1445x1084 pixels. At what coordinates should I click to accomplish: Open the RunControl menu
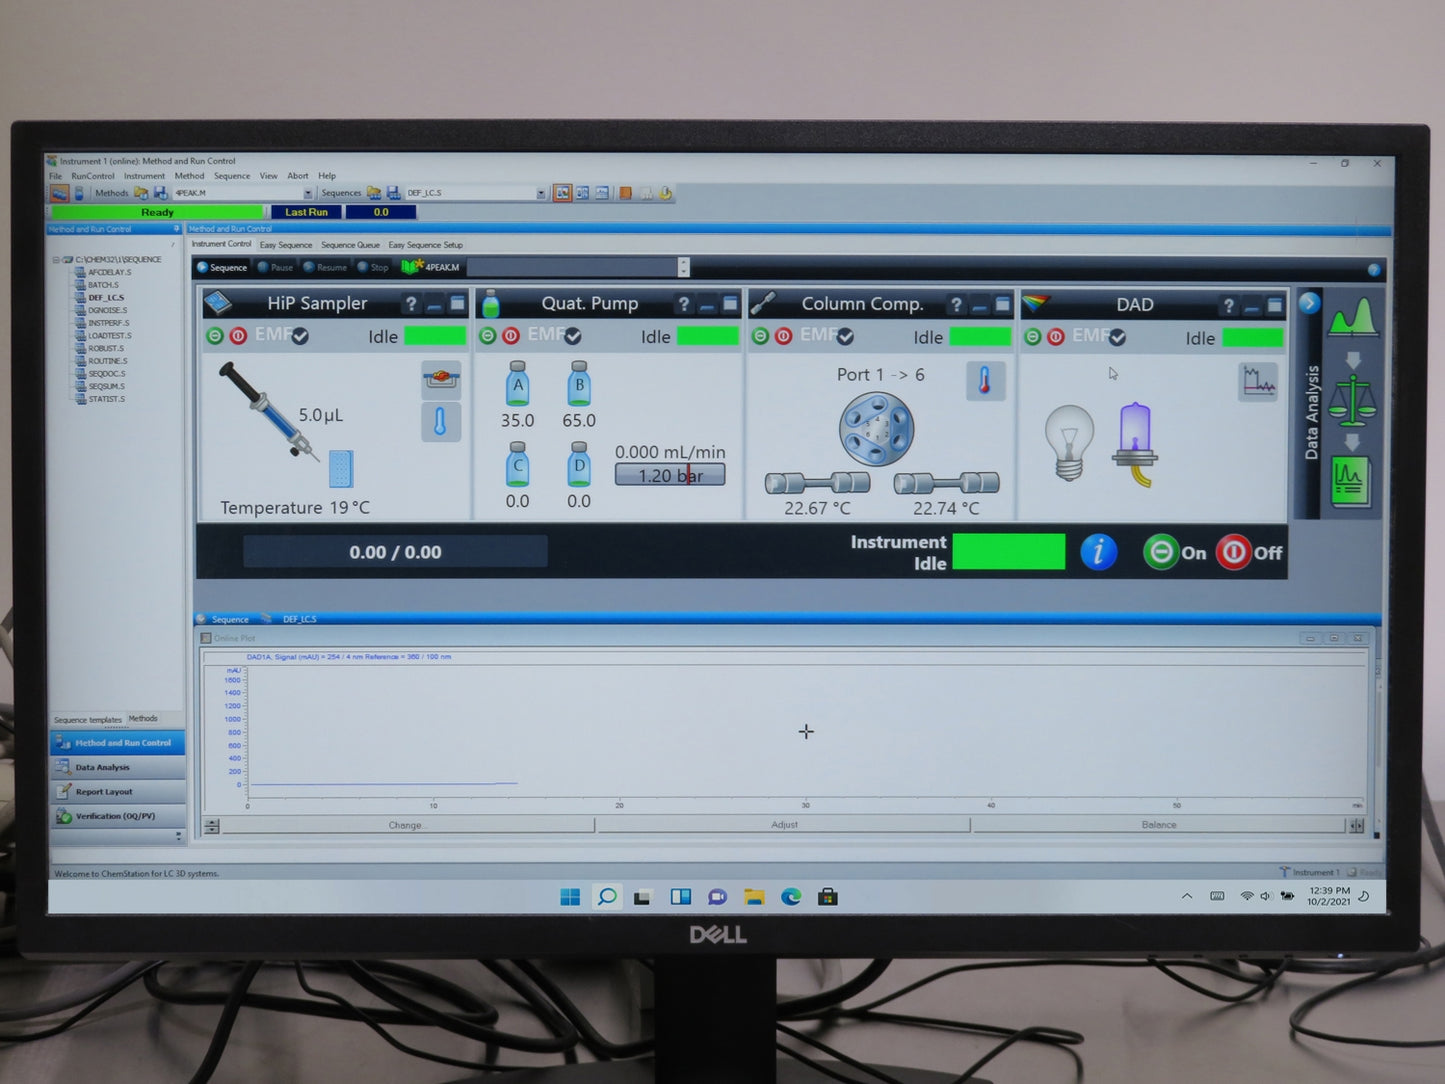click(x=93, y=176)
